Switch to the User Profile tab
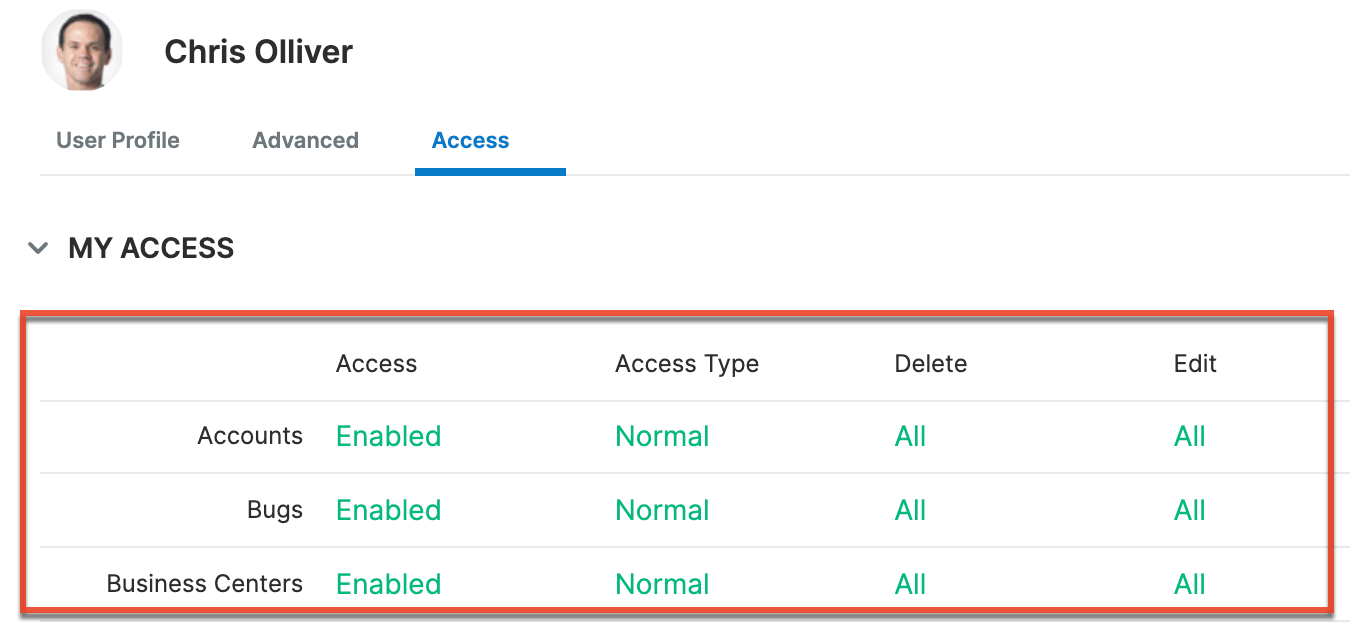Image resolution: width=1350 pixels, height=622 pixels. [x=118, y=141]
